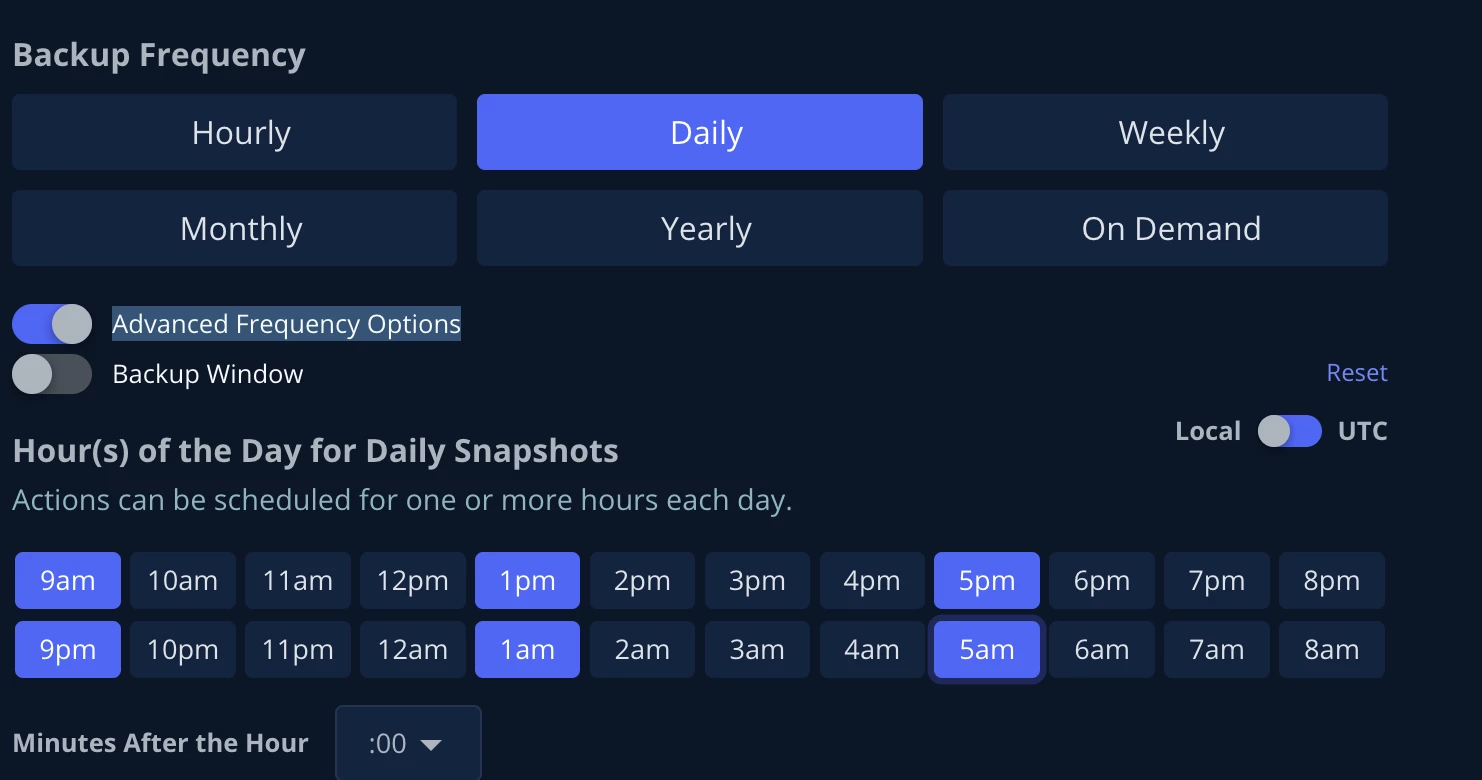The image size is (1482, 780).
Task: Click the Reset link
Action: [1356, 373]
